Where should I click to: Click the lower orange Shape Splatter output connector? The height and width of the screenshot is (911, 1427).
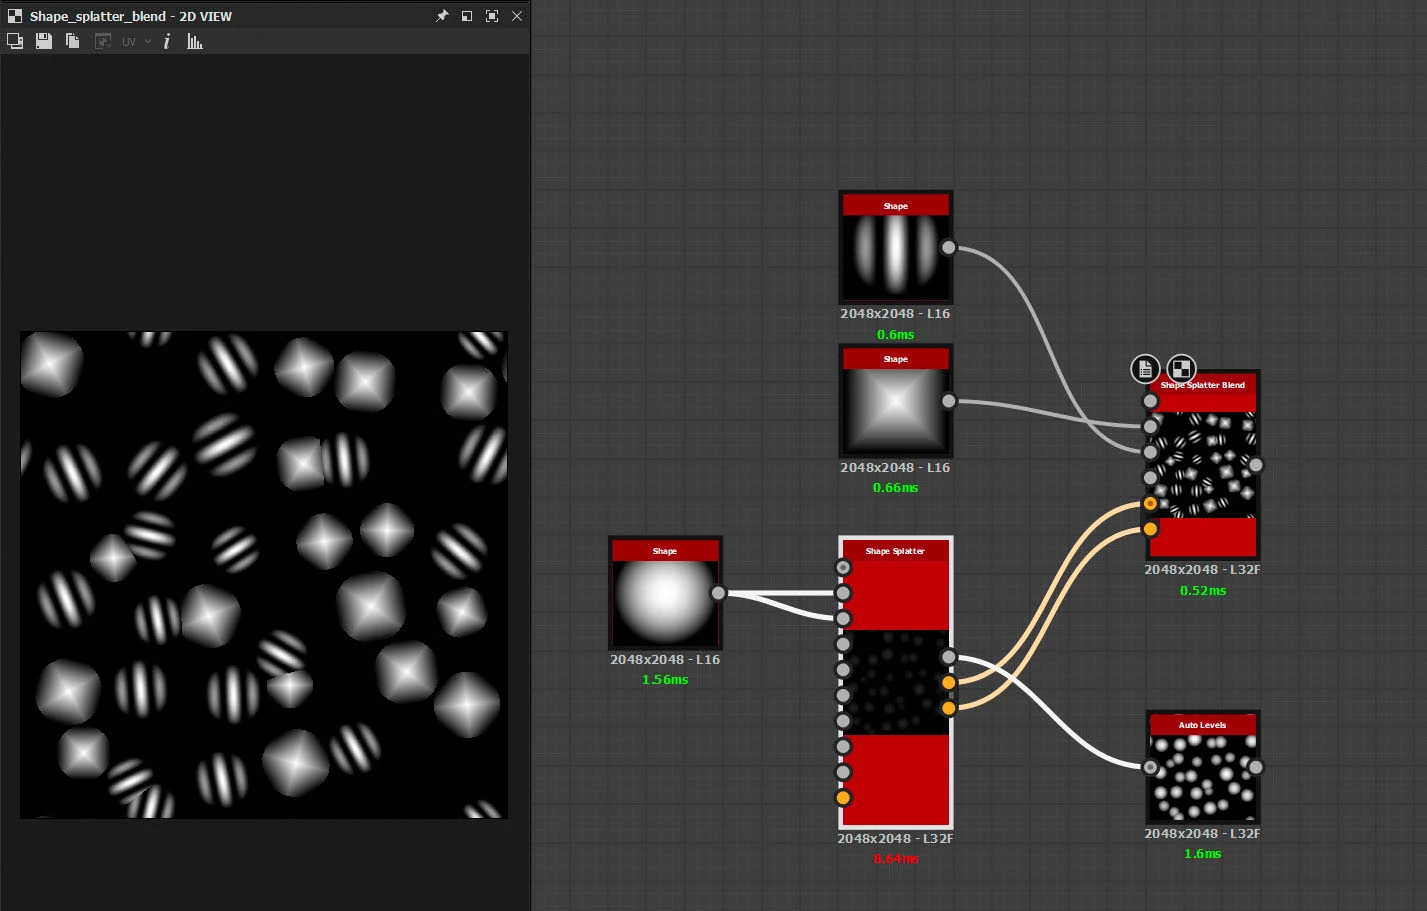[948, 708]
